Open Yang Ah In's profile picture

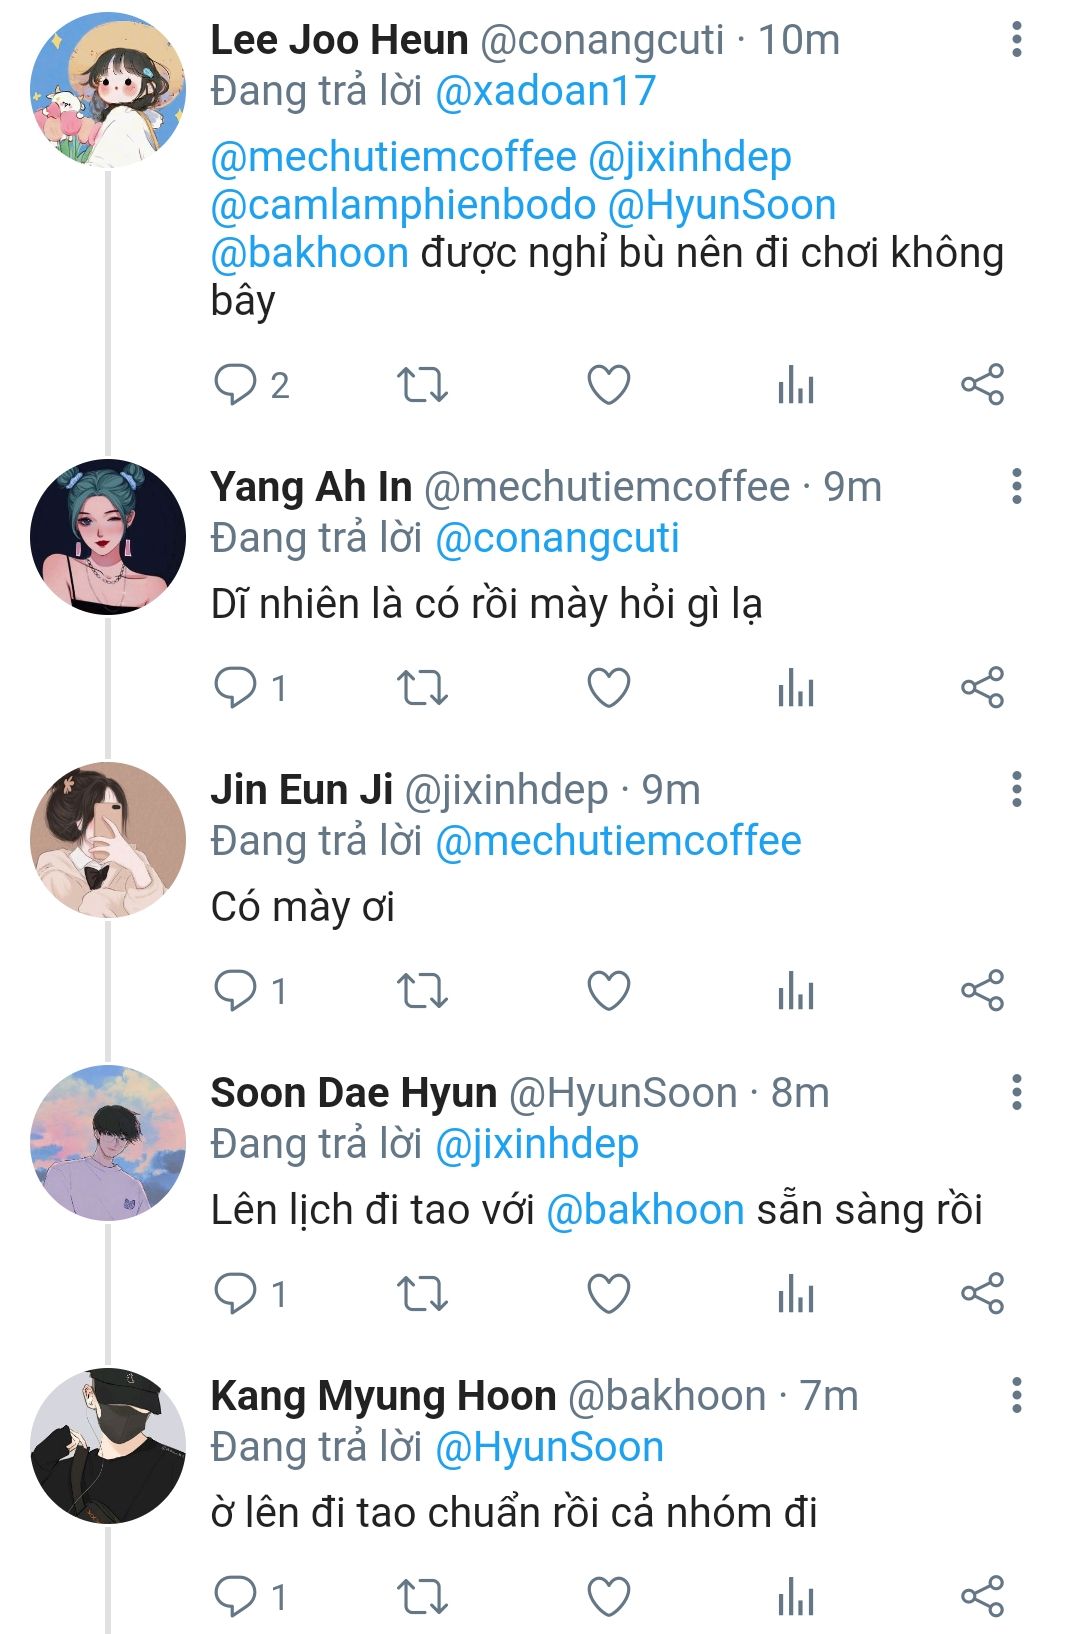pos(108,537)
